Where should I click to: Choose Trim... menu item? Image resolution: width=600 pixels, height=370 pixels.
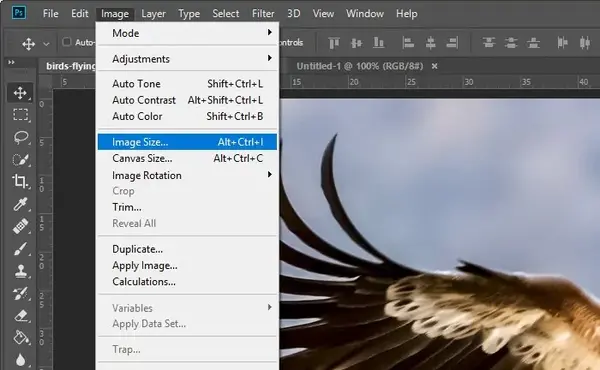click(188, 207)
